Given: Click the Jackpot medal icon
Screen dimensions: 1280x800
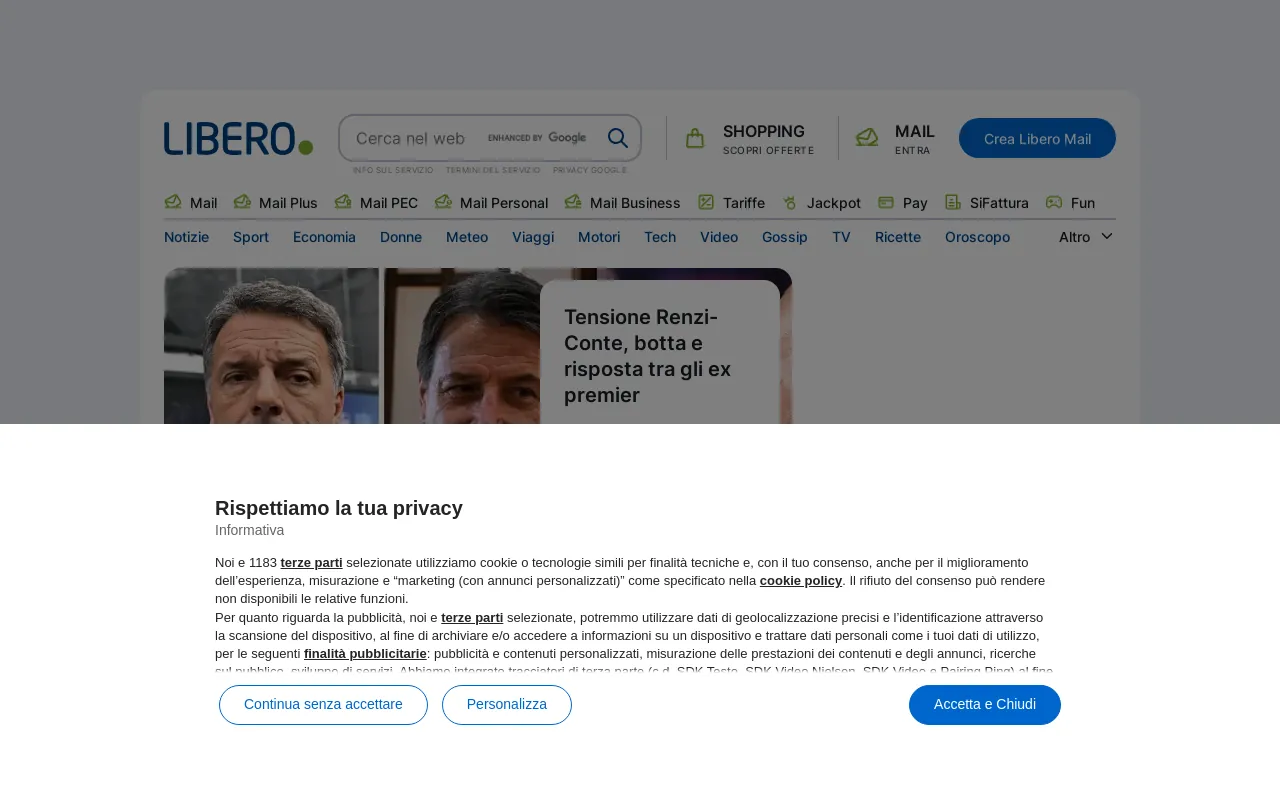Looking at the screenshot, I should coord(790,202).
